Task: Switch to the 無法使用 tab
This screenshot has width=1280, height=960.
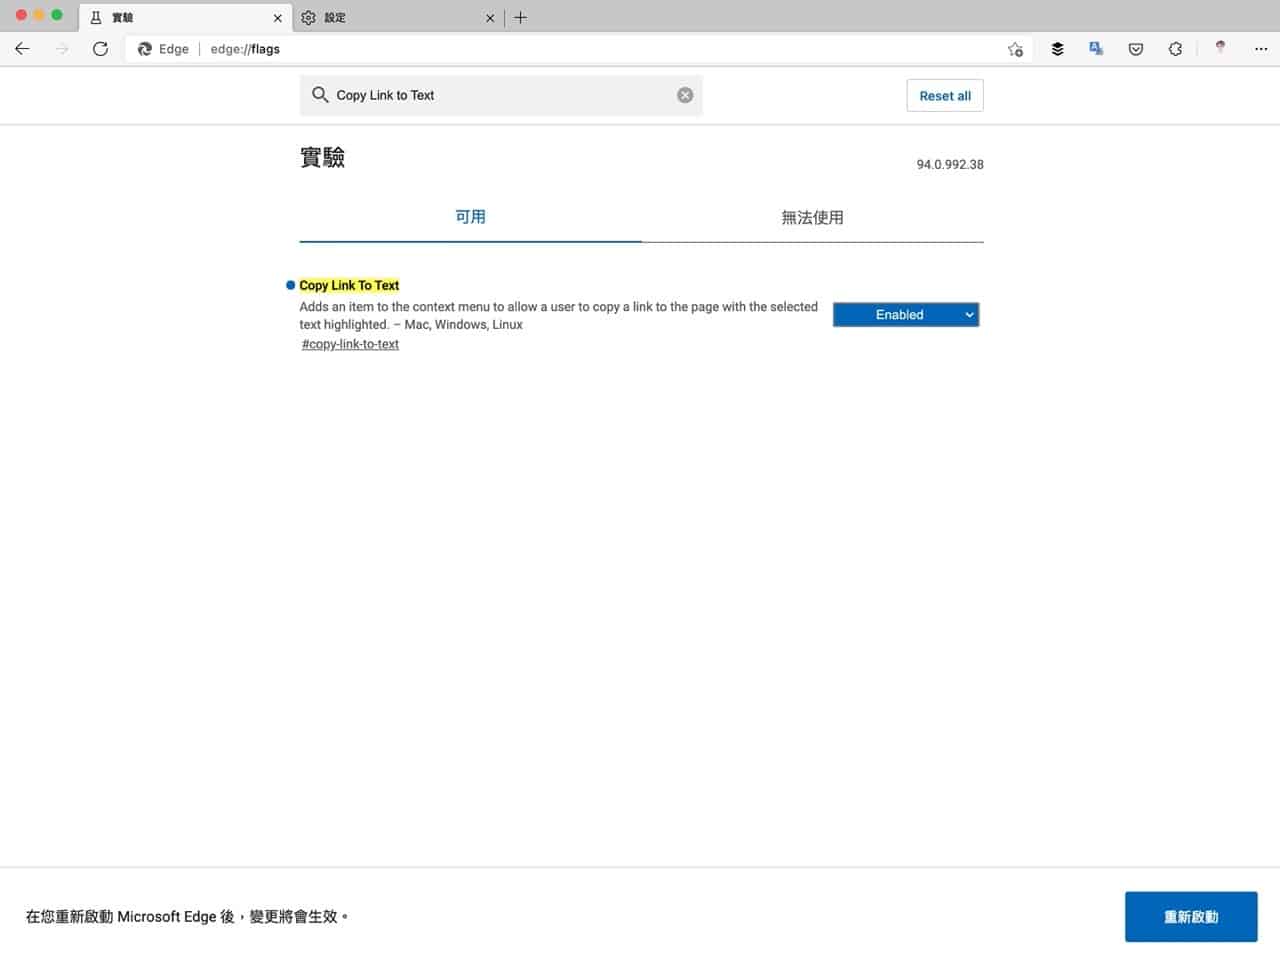Action: click(x=812, y=217)
